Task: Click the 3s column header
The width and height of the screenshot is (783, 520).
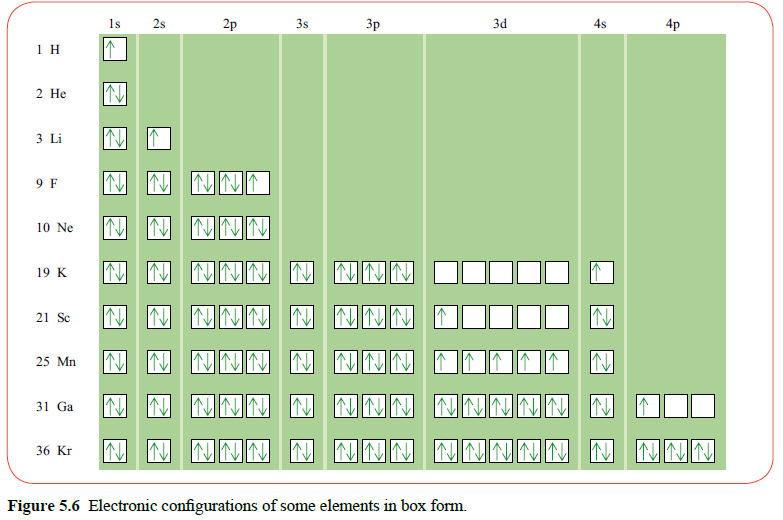Action: 302,23
